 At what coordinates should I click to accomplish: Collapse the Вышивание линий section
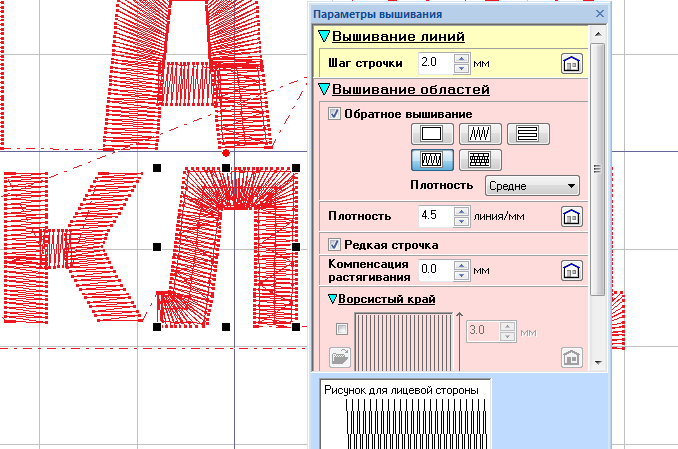324,37
